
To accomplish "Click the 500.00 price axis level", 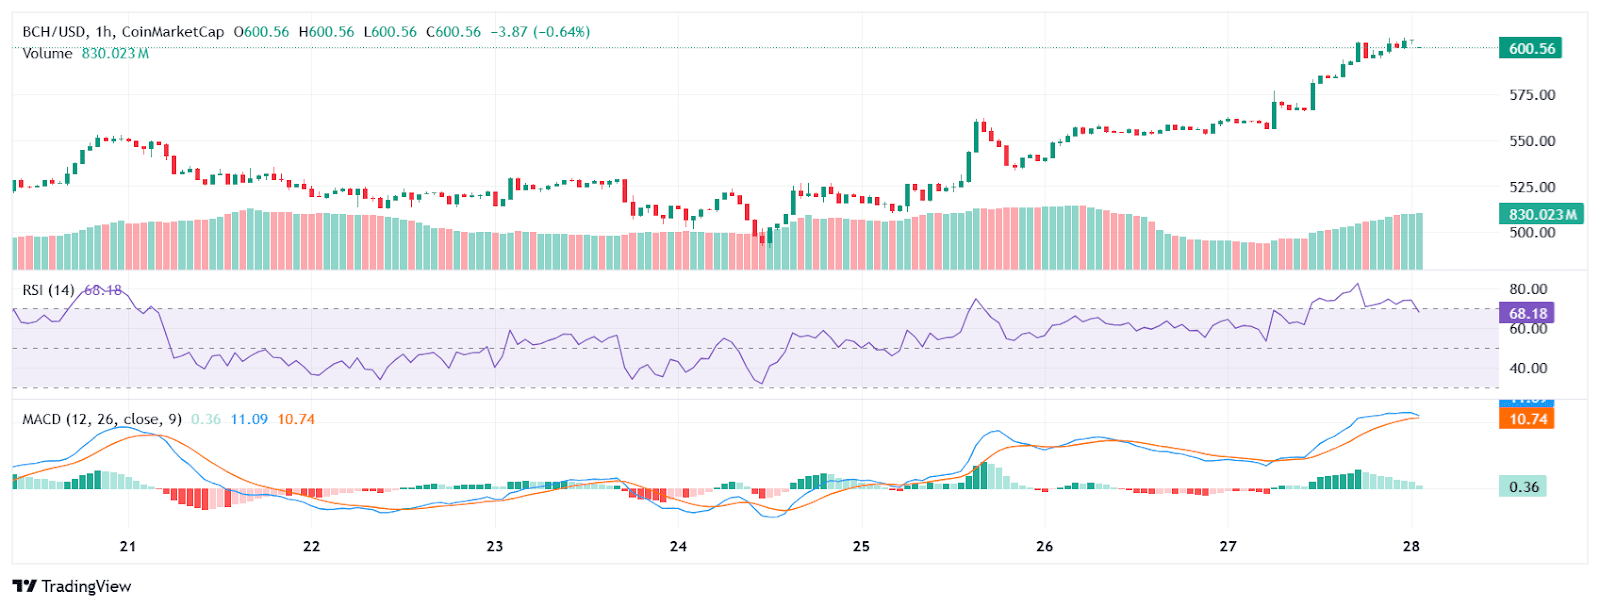I will pos(1532,232).
